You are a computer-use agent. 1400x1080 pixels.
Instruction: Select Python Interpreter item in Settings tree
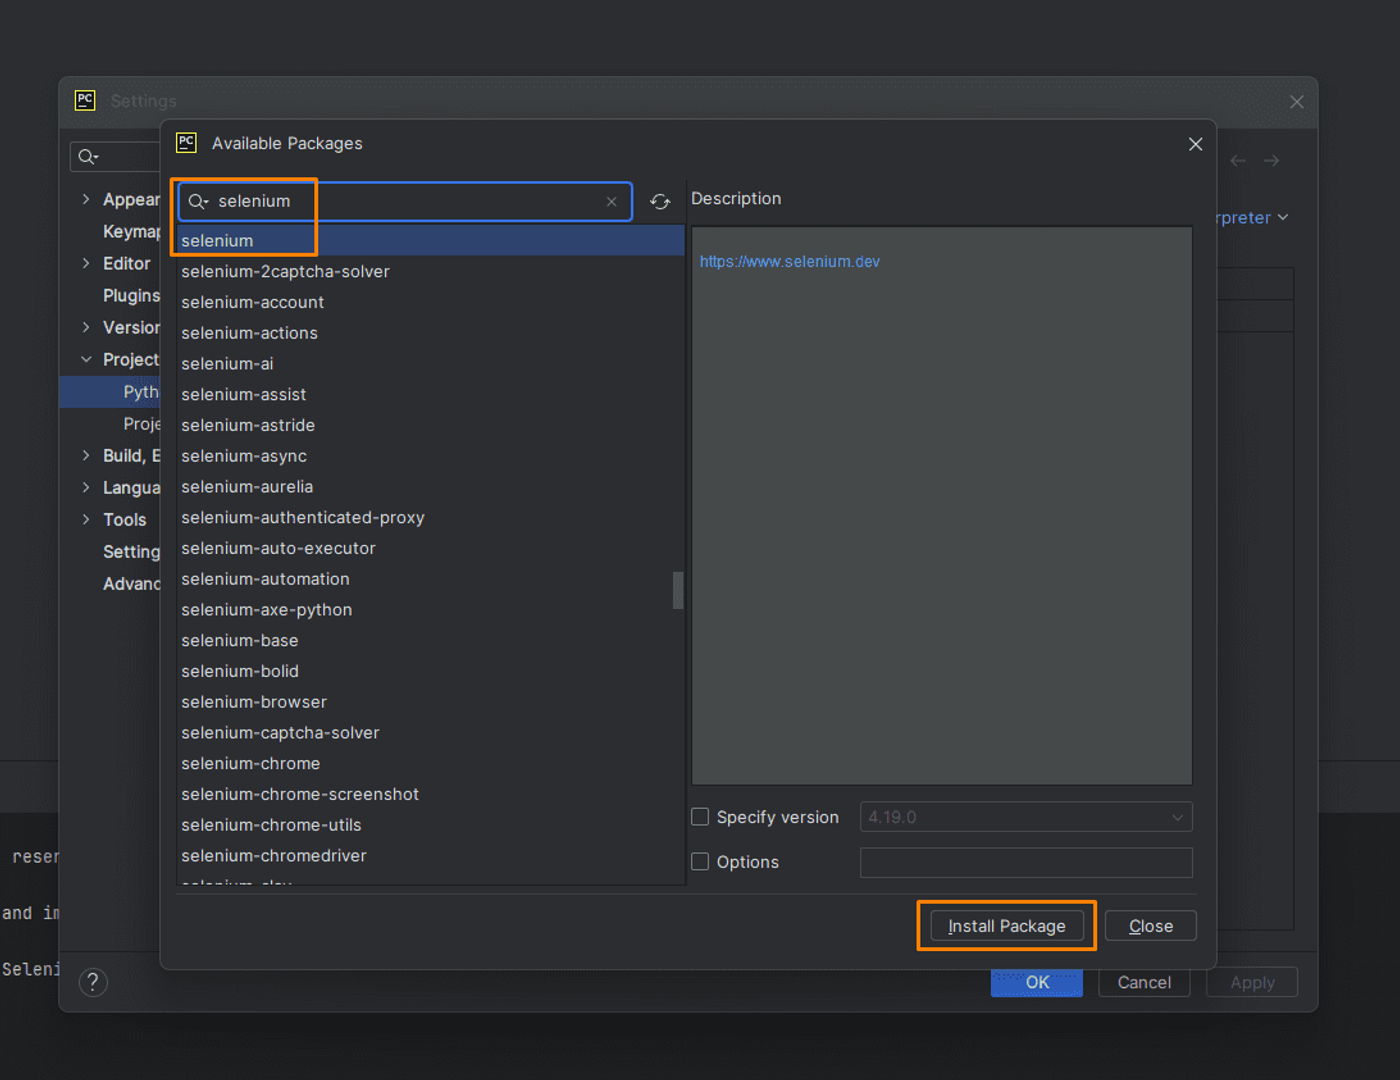110,392
